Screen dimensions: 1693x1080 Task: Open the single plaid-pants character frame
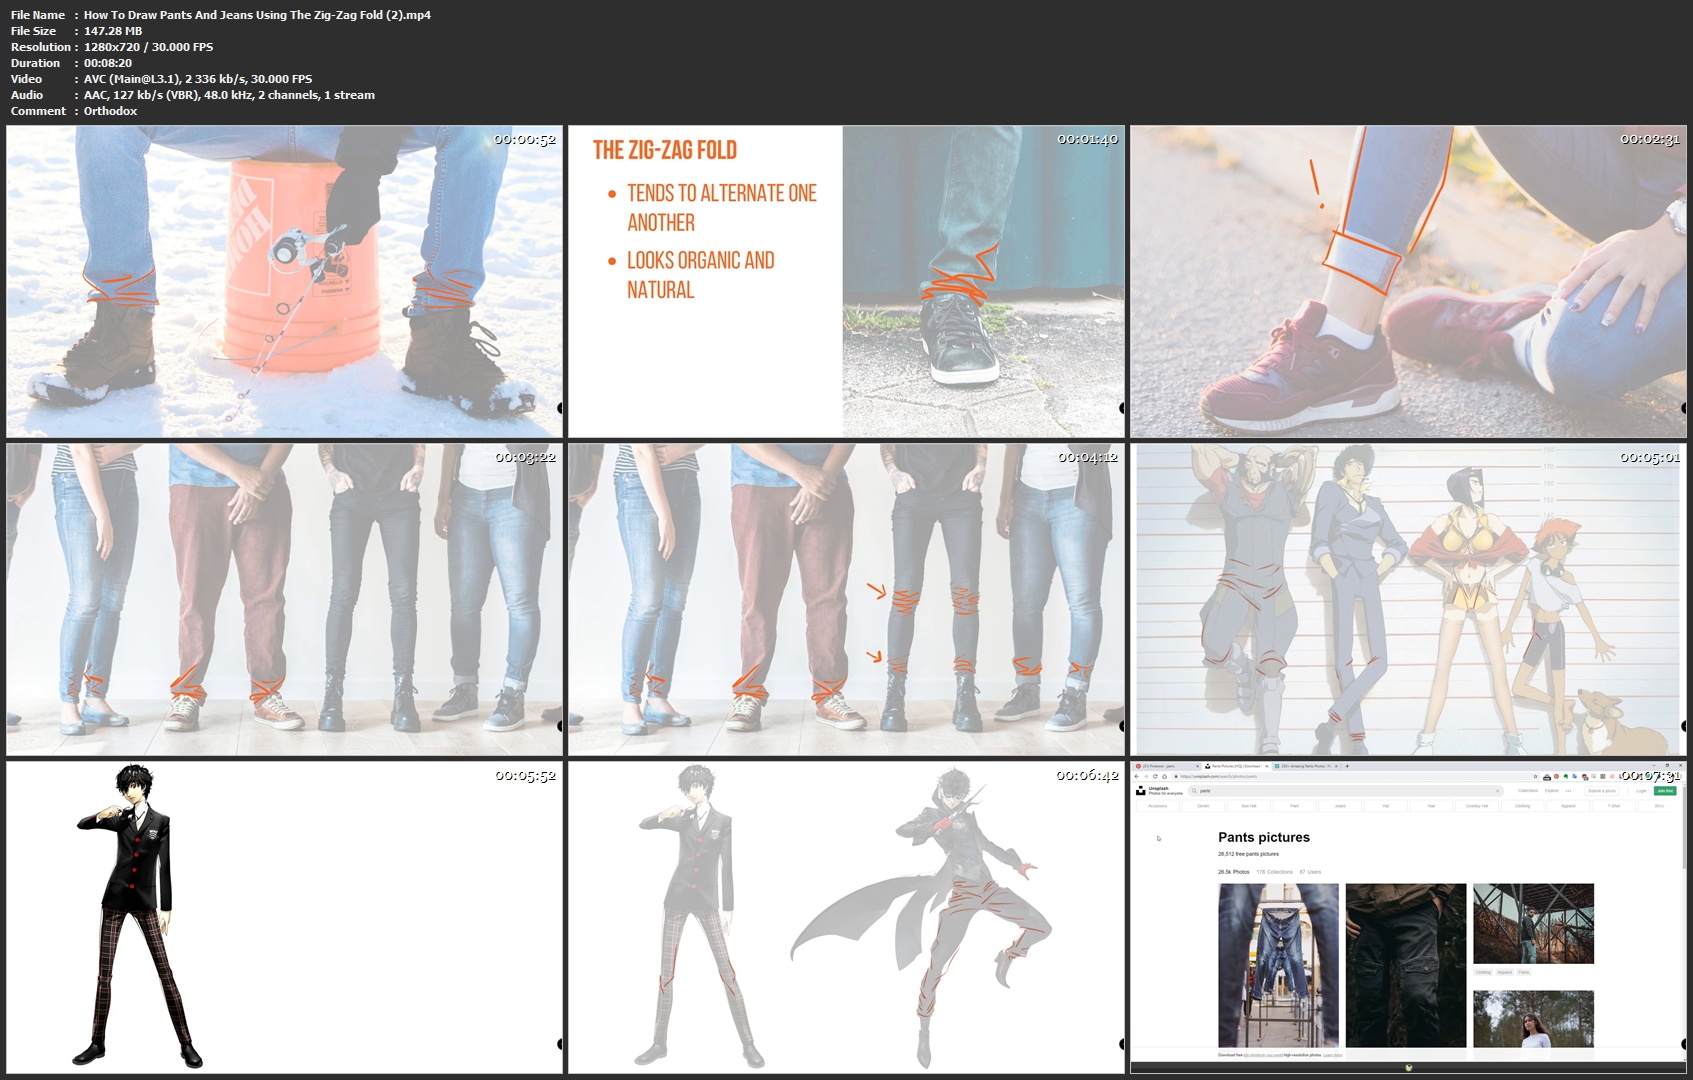click(x=284, y=917)
